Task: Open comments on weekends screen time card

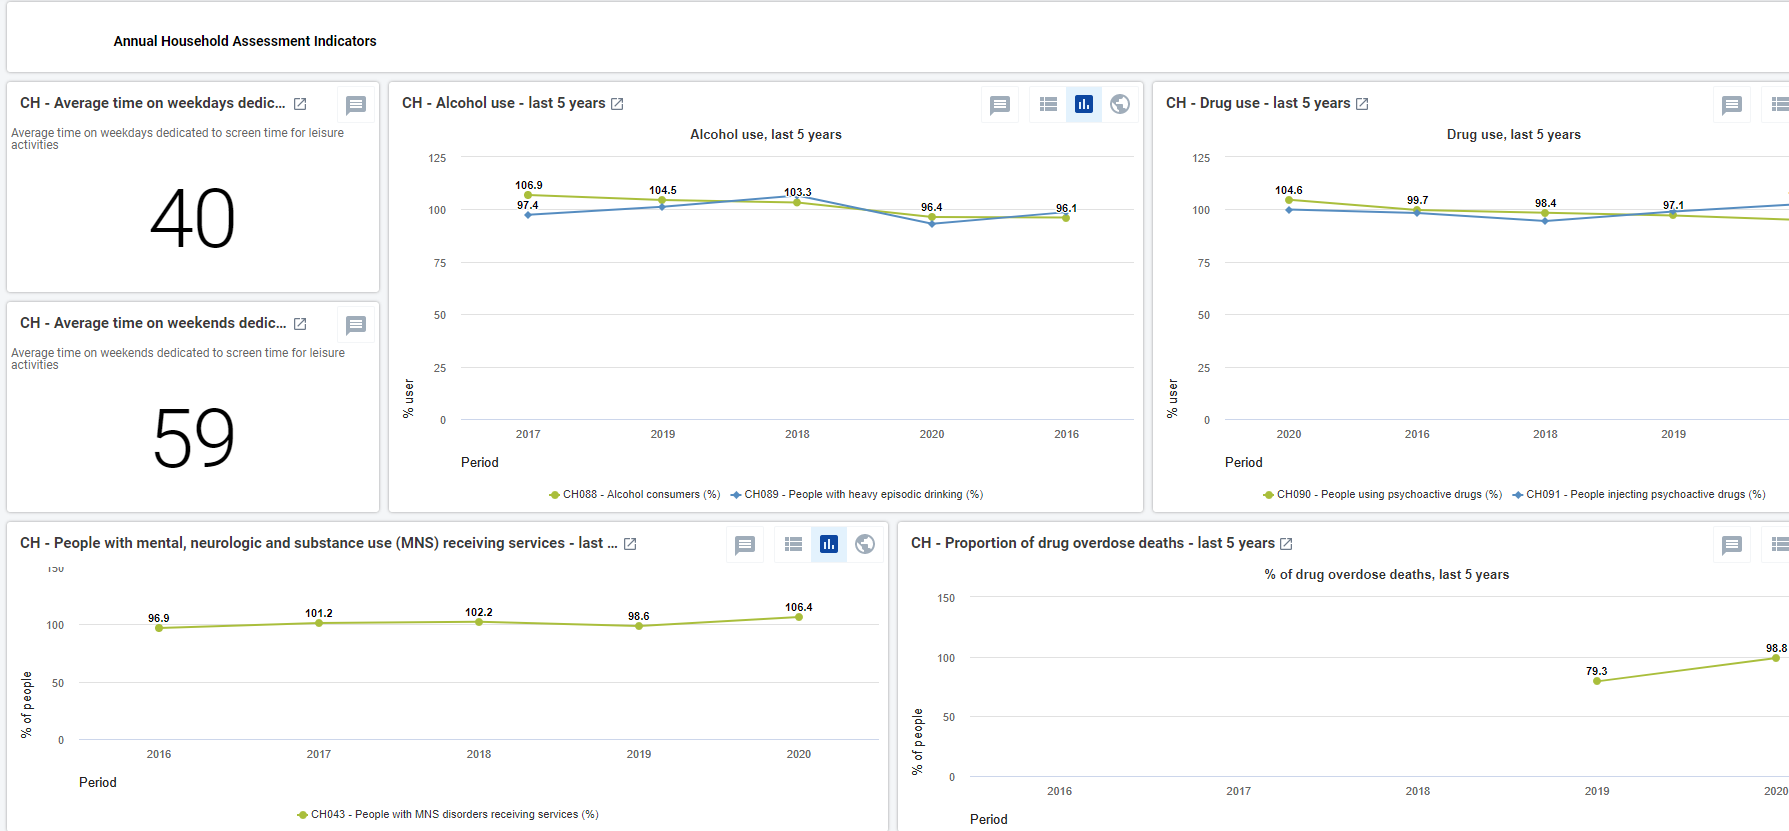Action: pos(356,325)
